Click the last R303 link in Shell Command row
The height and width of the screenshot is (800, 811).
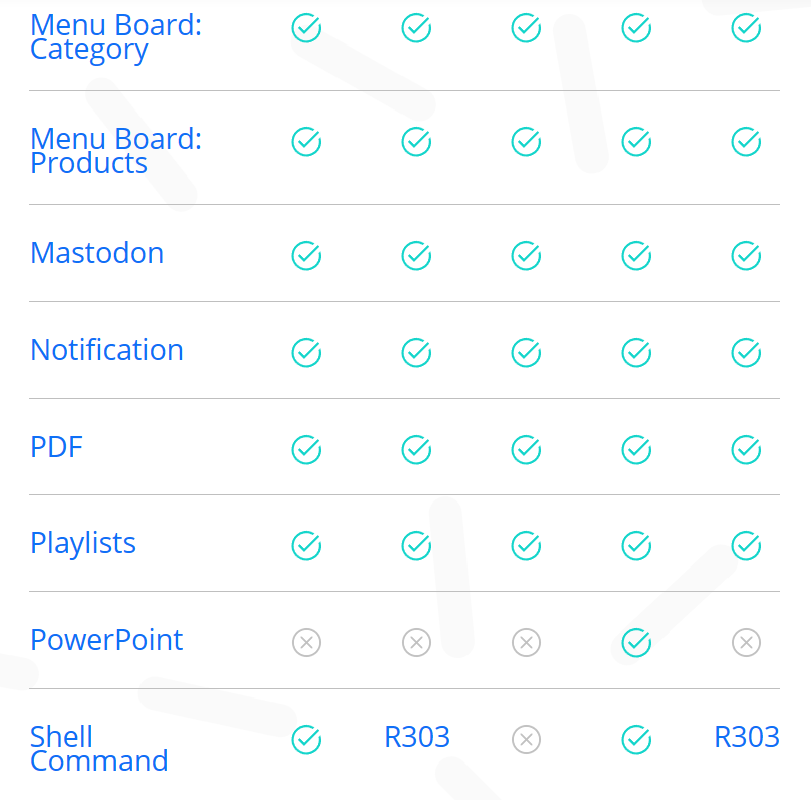coord(746,738)
